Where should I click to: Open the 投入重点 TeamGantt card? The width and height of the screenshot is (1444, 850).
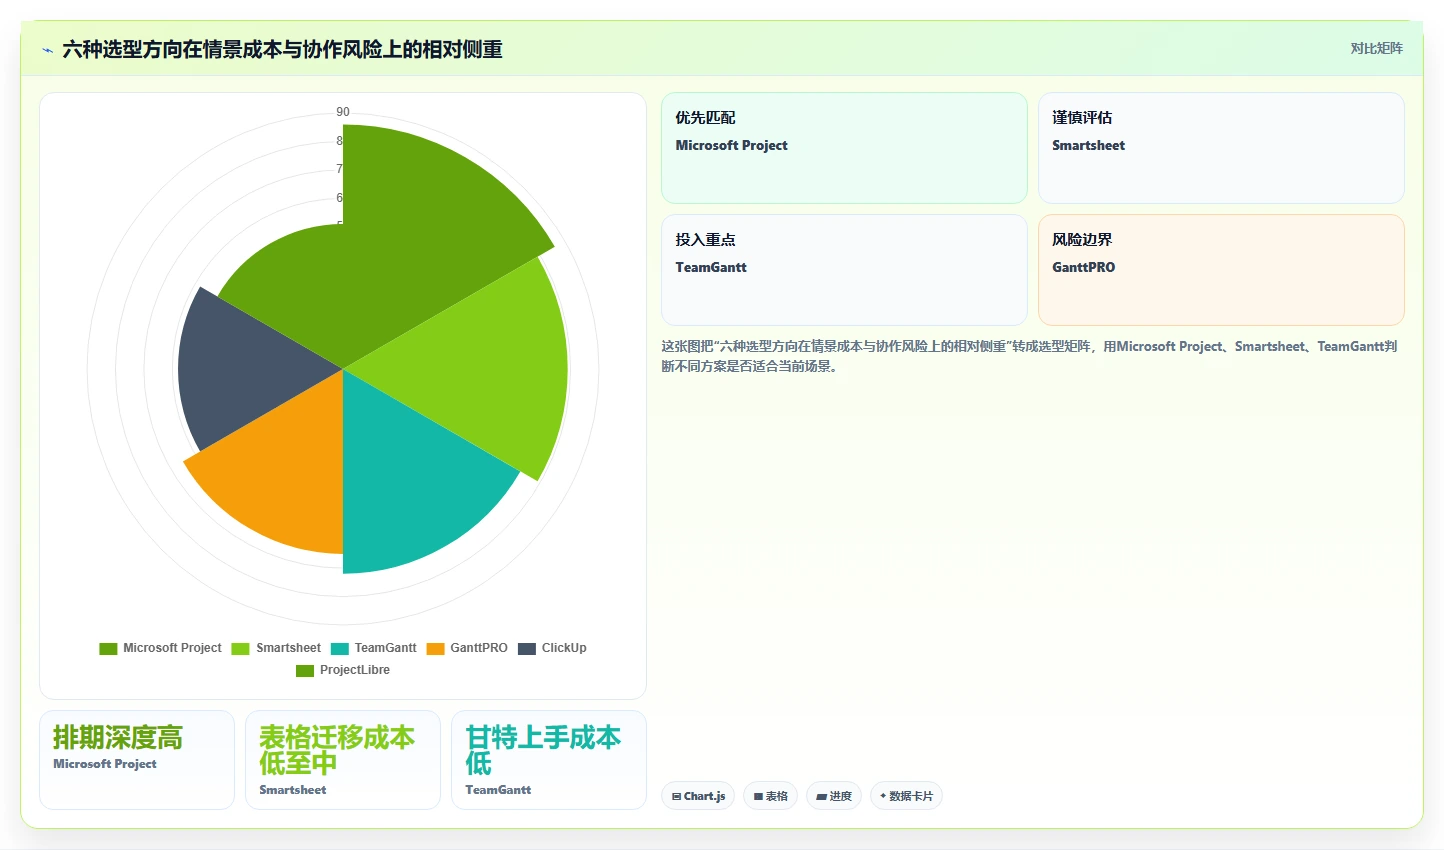click(x=844, y=270)
